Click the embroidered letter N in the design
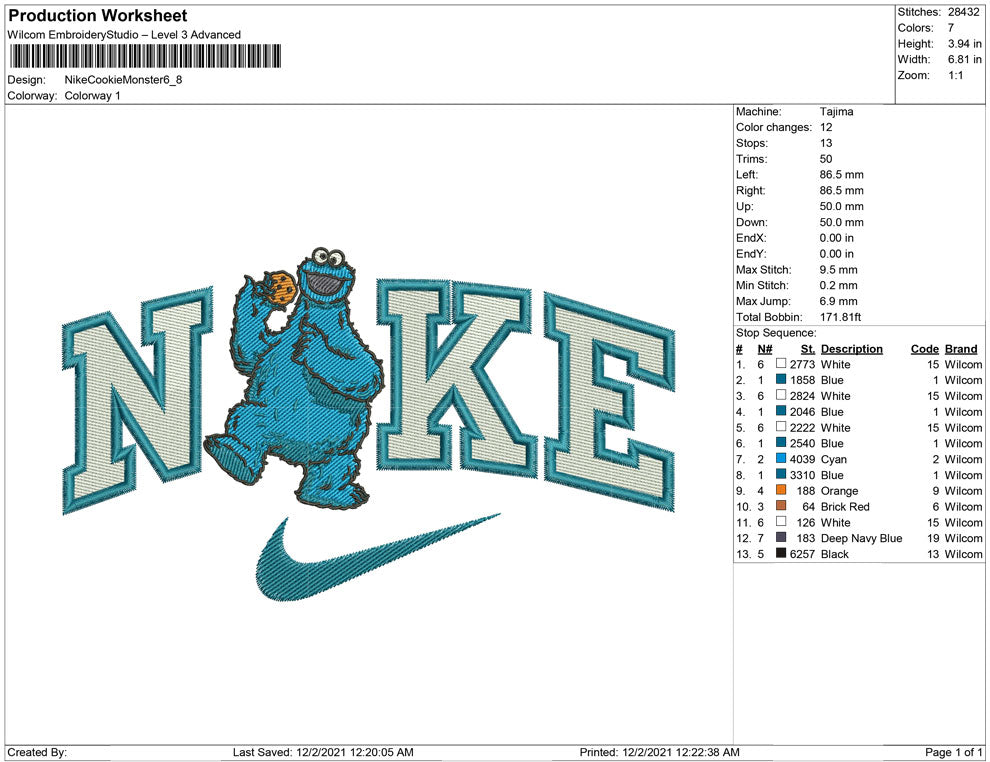The image size is (990, 762). 139,399
